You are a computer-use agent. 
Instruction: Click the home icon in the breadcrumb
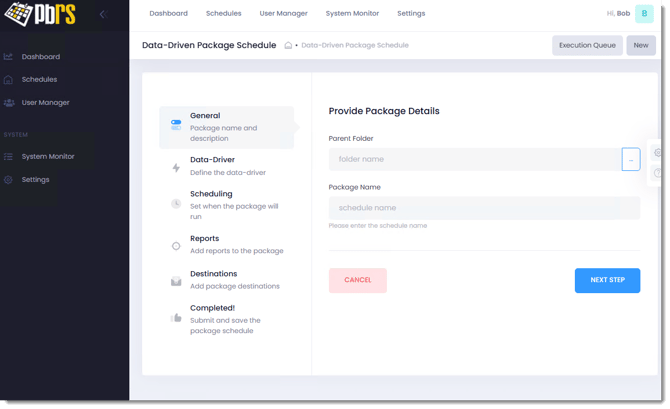tap(288, 45)
